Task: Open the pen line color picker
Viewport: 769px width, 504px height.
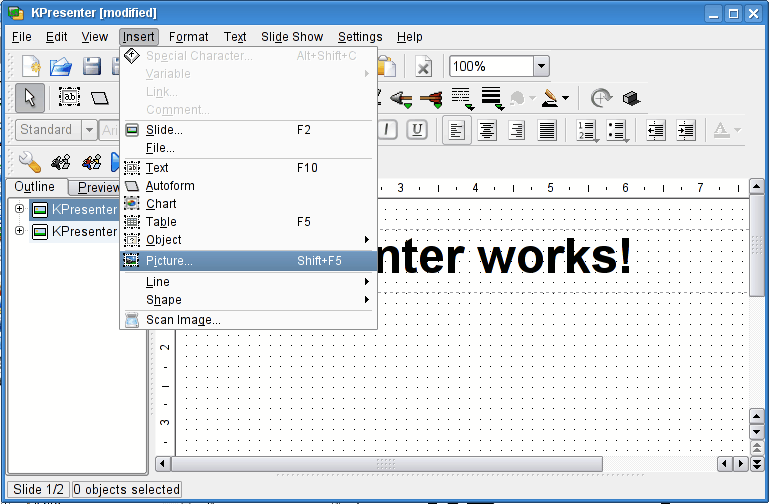Action: [x=555, y=98]
